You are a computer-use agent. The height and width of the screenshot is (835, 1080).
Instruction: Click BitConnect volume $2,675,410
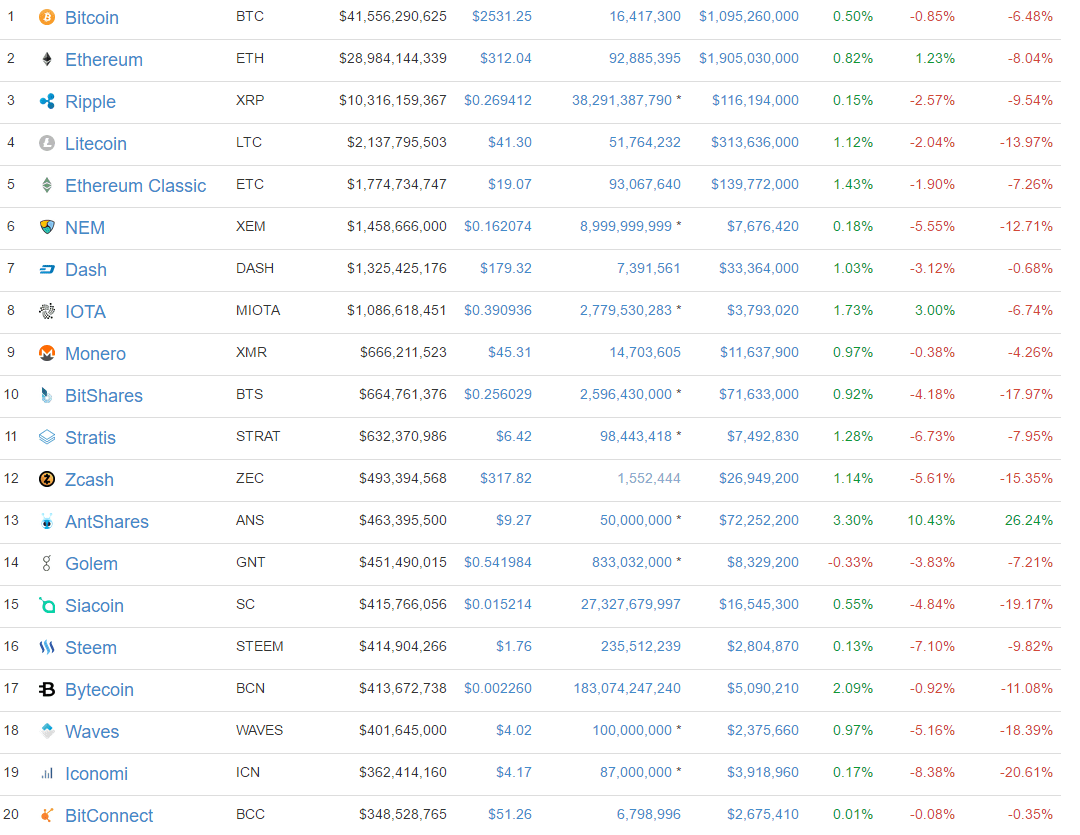tap(762, 814)
